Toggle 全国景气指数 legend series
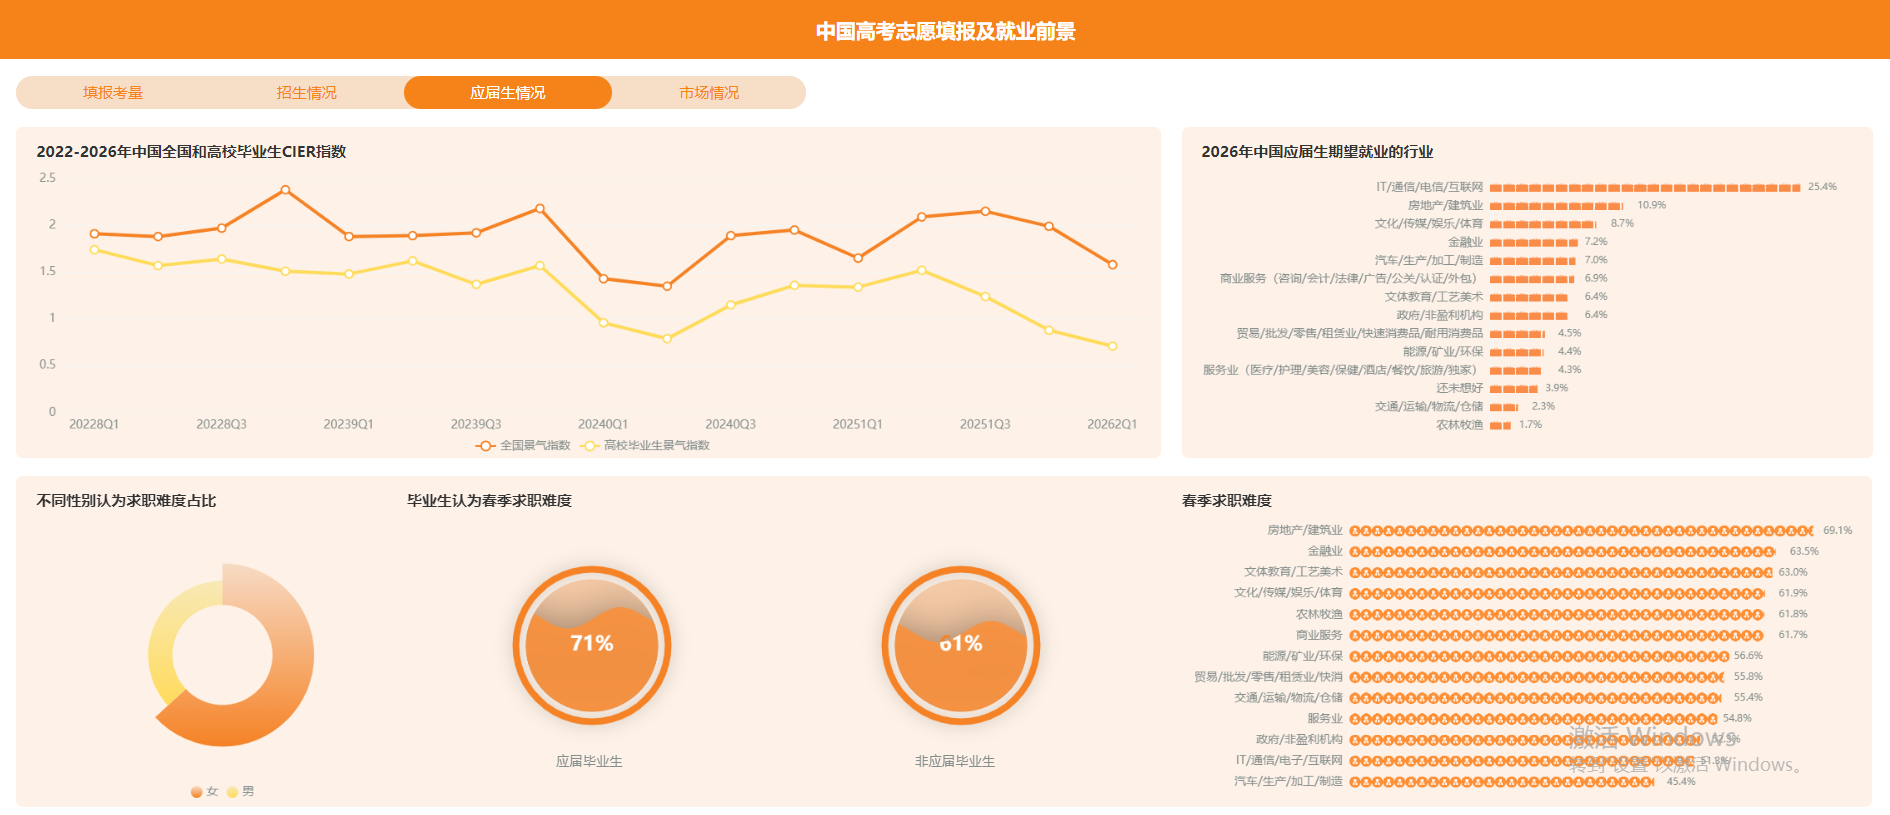Viewport: 1890px width, 815px height. (523, 445)
